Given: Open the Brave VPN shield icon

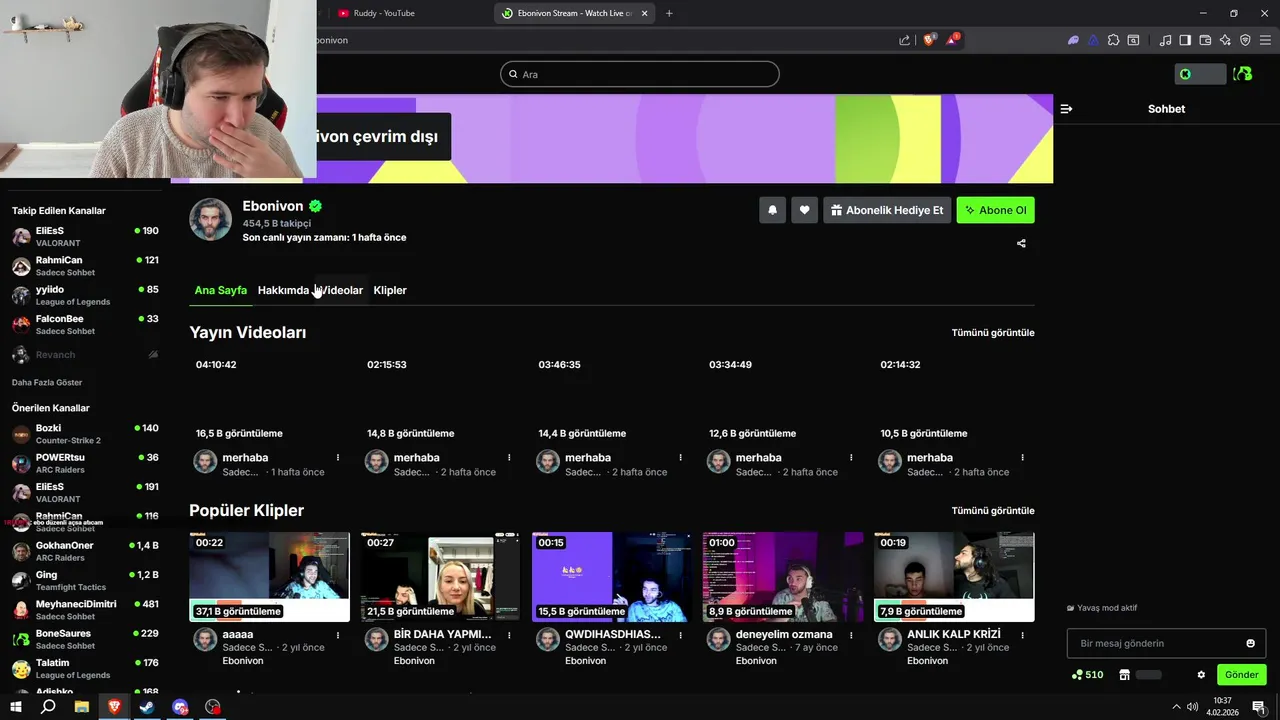Looking at the screenshot, I should click(1245, 40).
